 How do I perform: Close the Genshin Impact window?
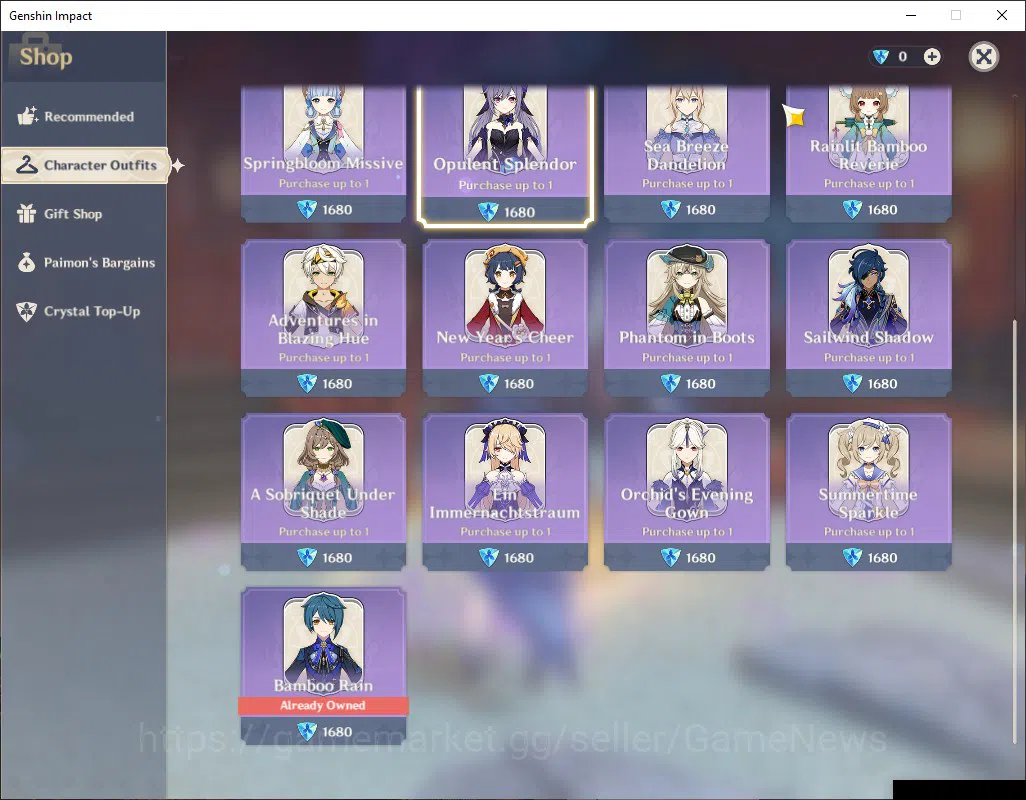(1001, 15)
